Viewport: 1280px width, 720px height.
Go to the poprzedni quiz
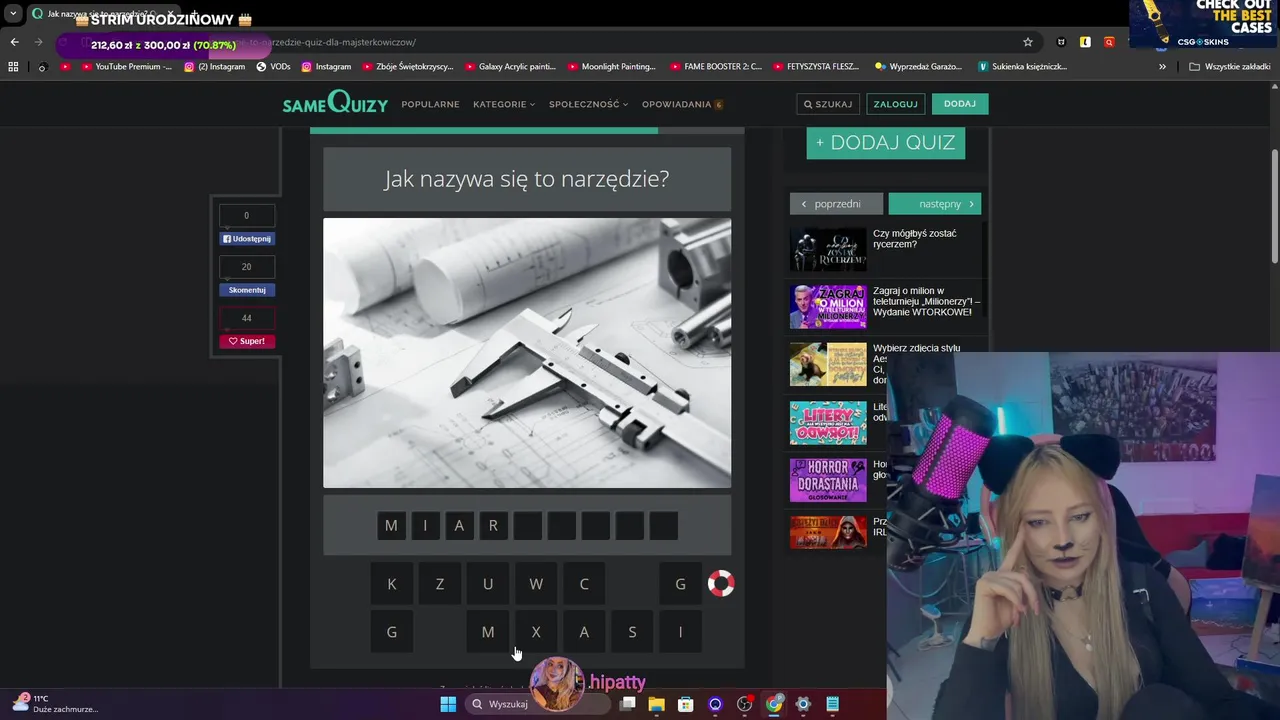[x=836, y=203]
